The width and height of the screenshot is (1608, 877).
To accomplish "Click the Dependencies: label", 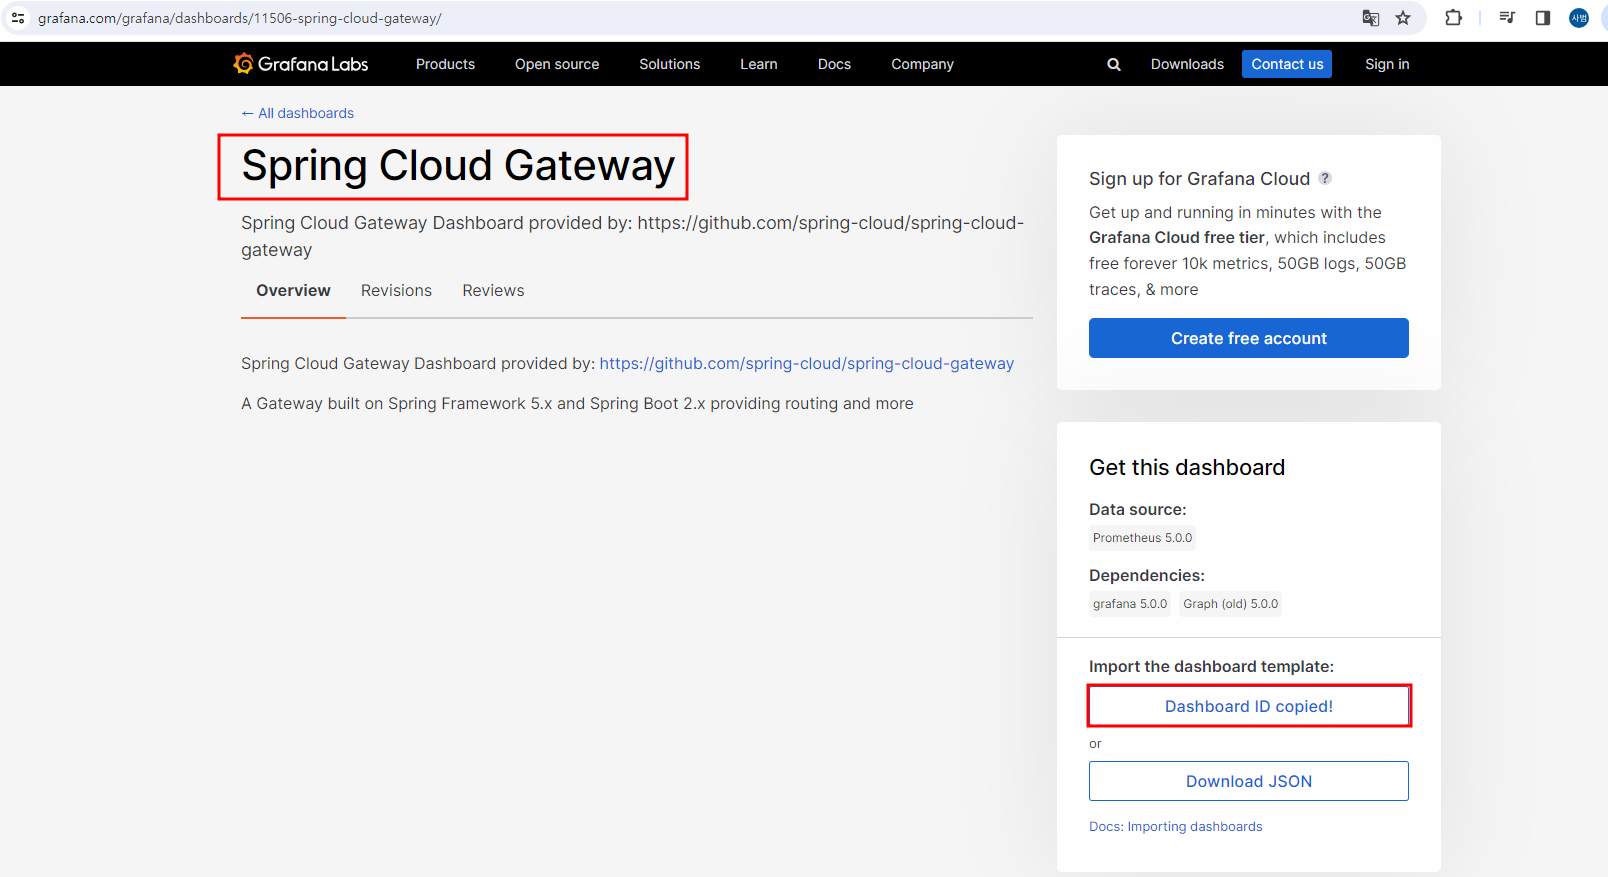I will (1147, 575).
